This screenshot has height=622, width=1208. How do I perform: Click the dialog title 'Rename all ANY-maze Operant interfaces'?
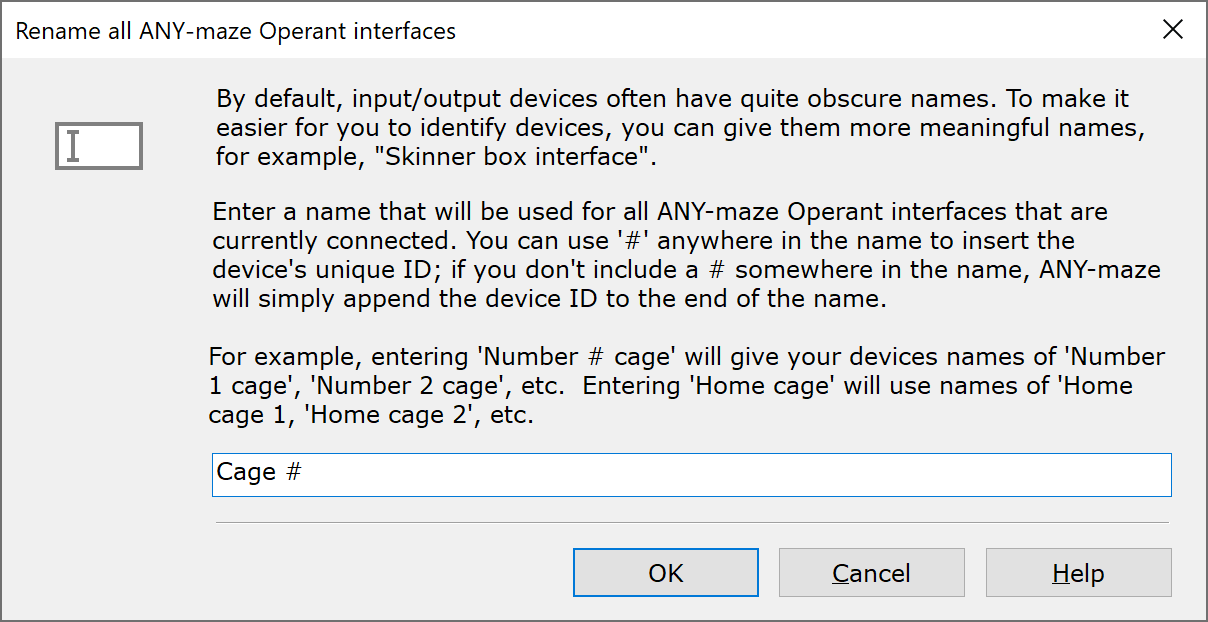(x=236, y=31)
